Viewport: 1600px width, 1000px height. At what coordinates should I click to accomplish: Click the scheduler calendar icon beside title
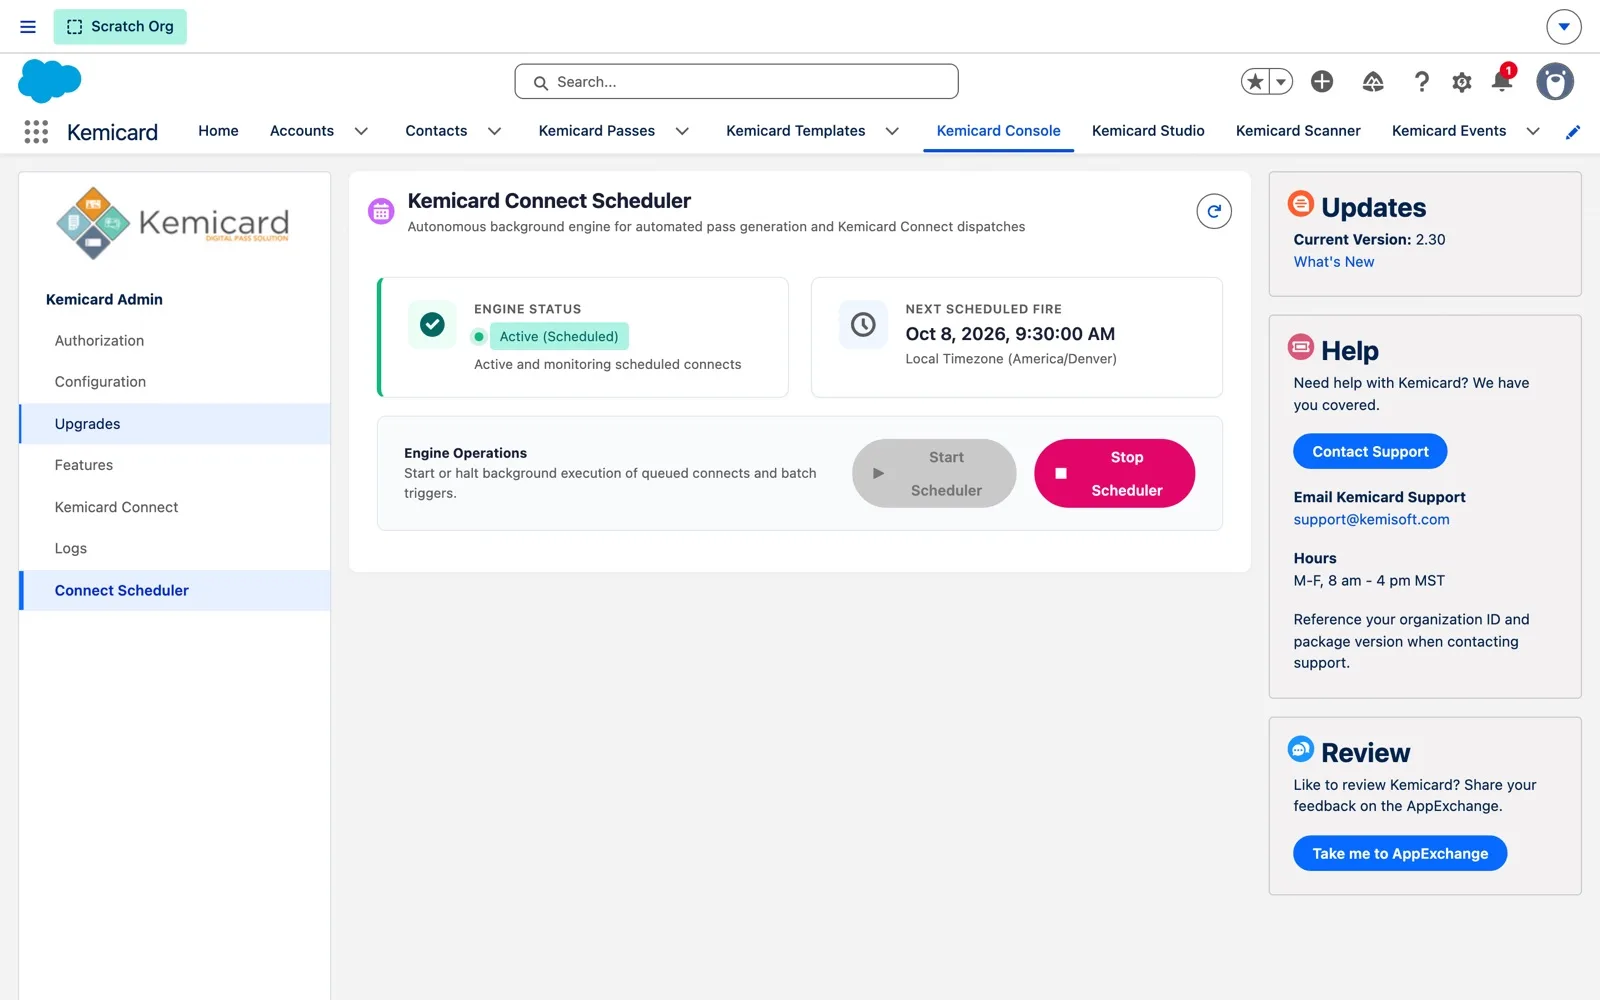[x=381, y=211]
